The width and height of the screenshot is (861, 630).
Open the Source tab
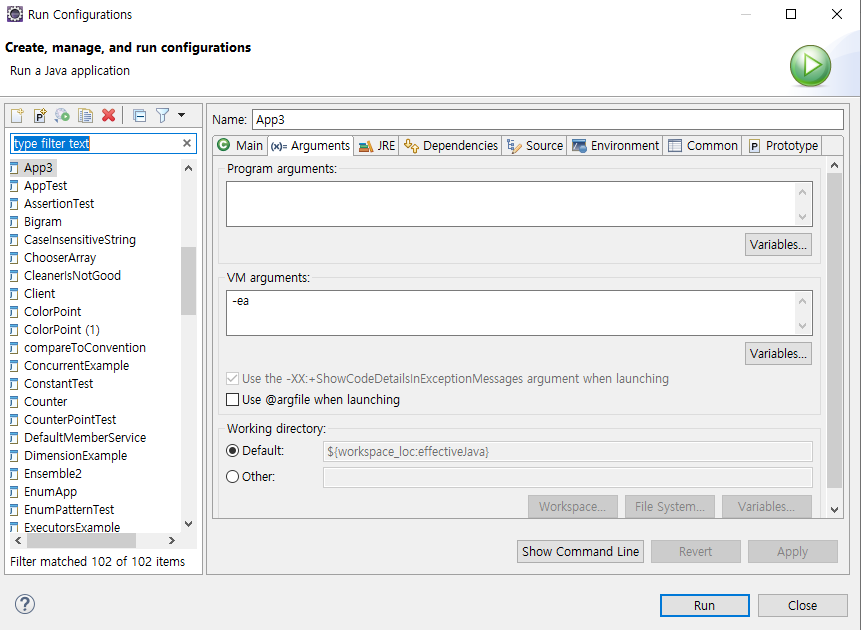[x=535, y=146]
